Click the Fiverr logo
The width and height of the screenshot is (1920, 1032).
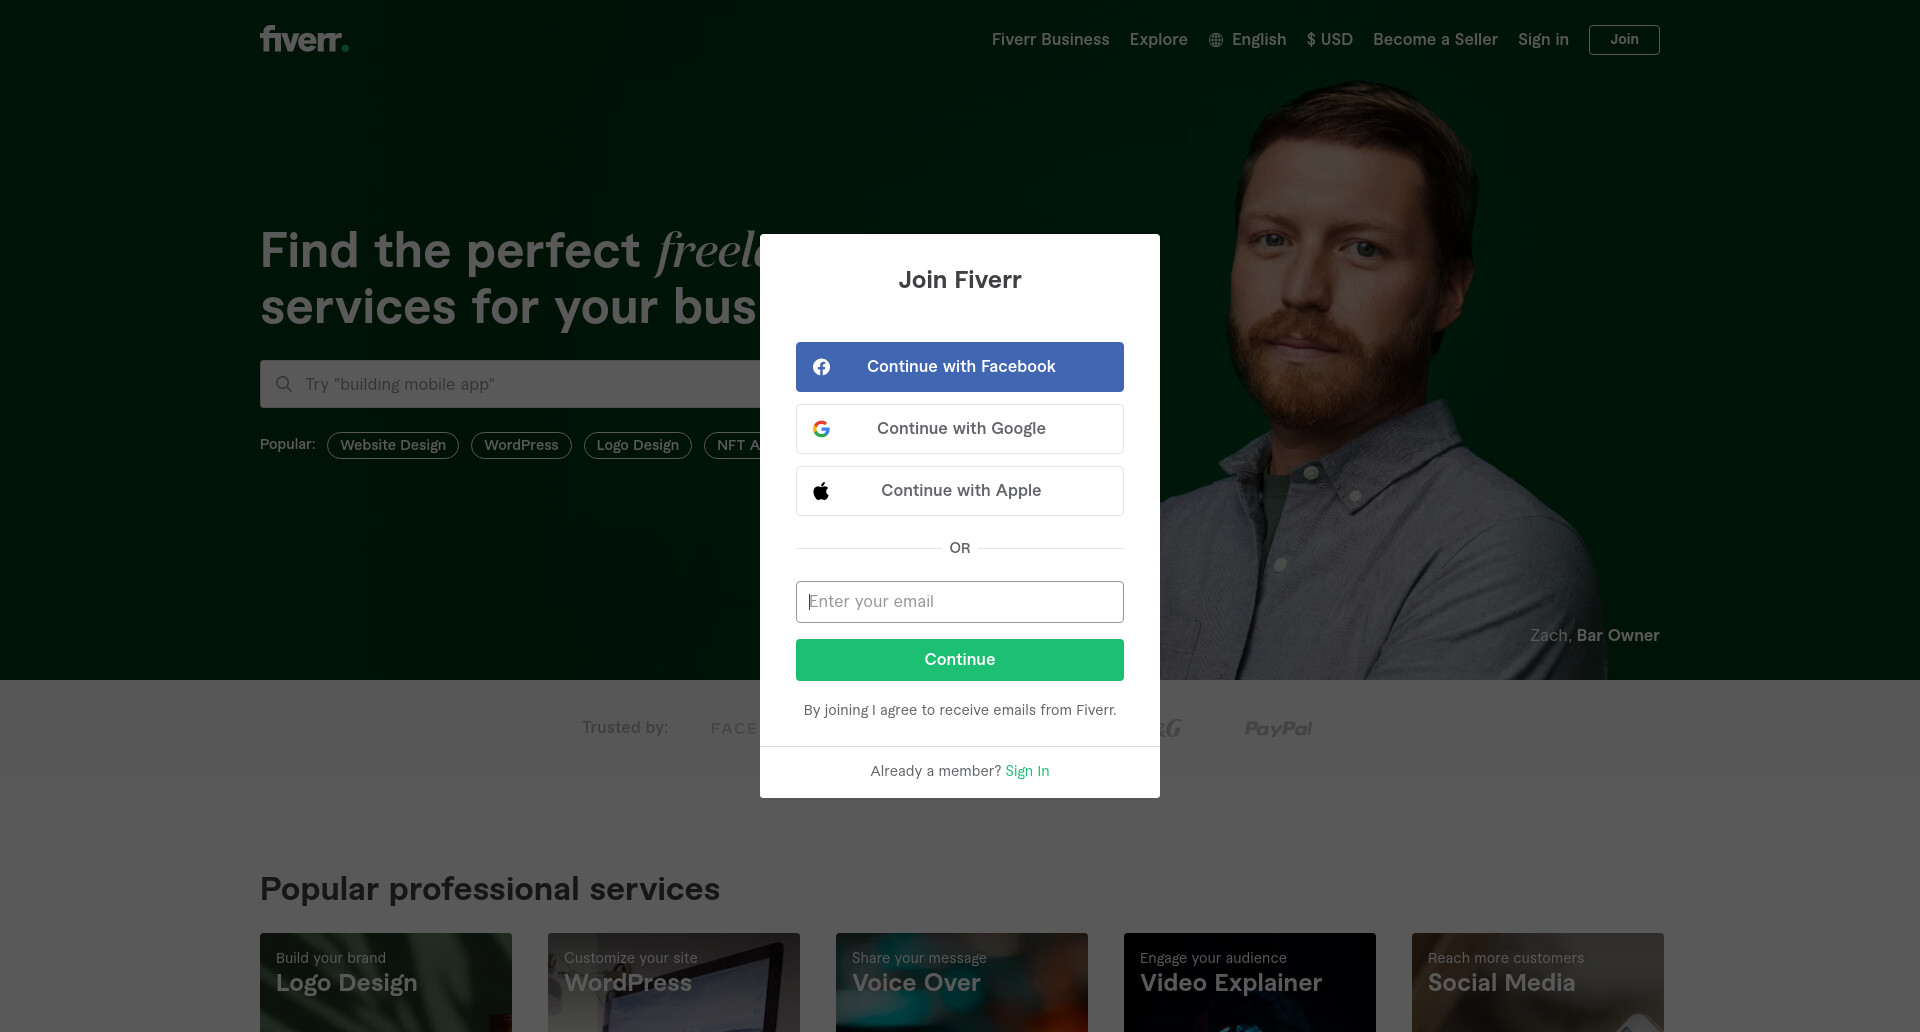pyautogui.click(x=304, y=39)
